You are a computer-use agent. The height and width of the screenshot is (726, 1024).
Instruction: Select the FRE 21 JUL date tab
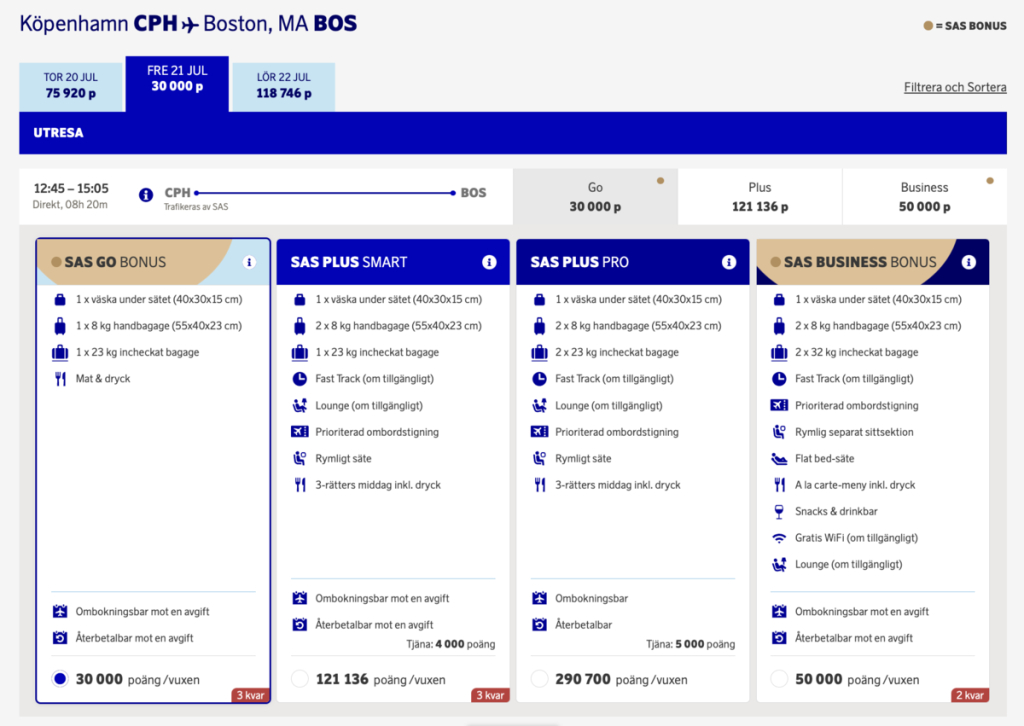point(177,84)
